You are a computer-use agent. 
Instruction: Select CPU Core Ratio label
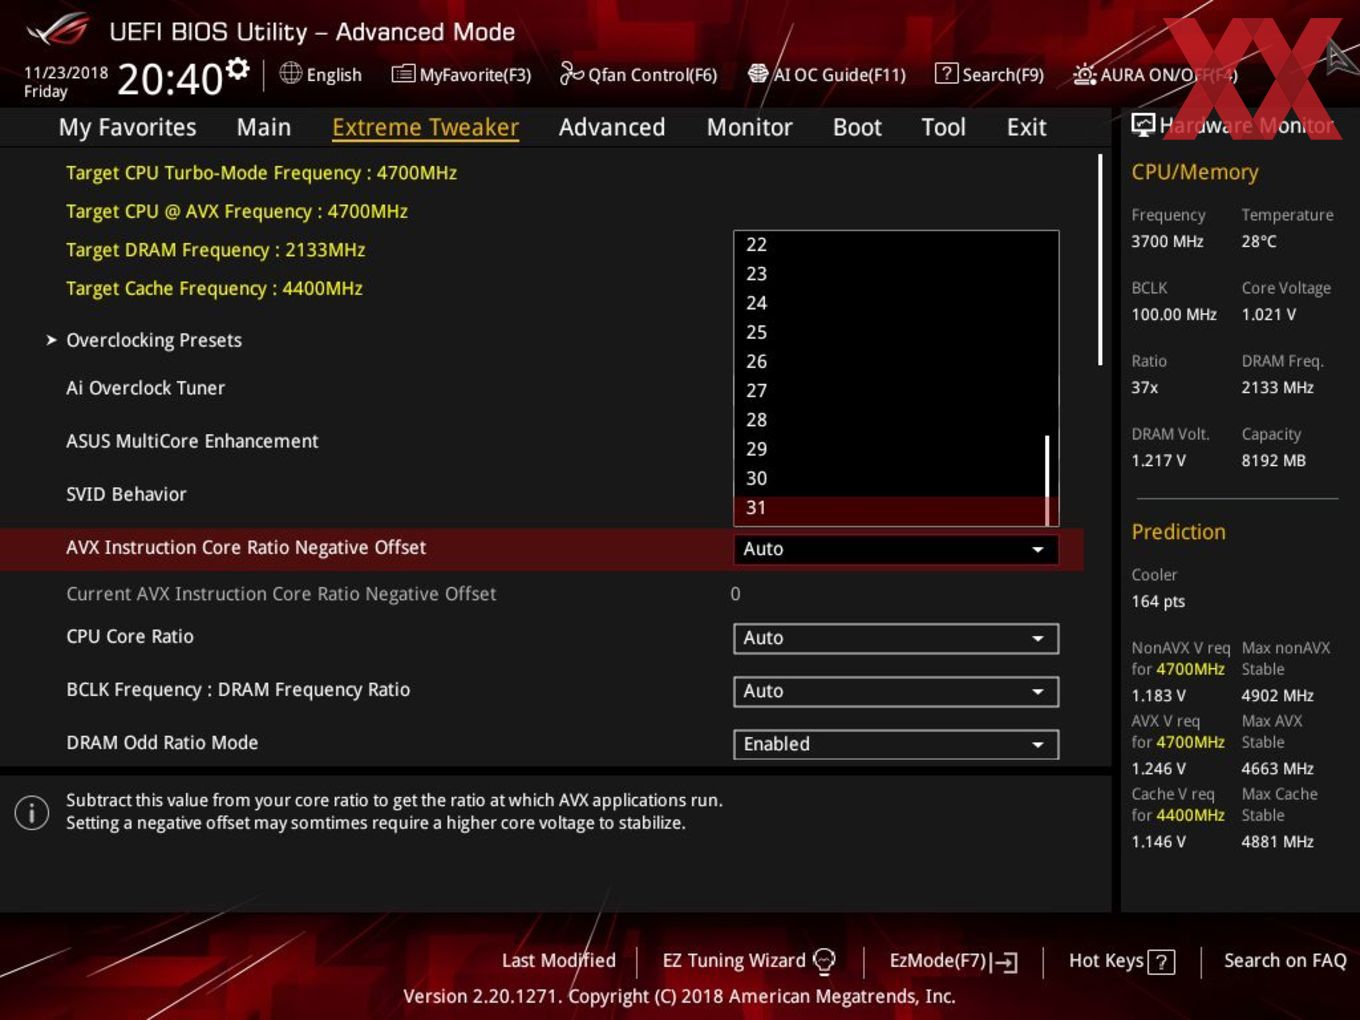click(130, 637)
